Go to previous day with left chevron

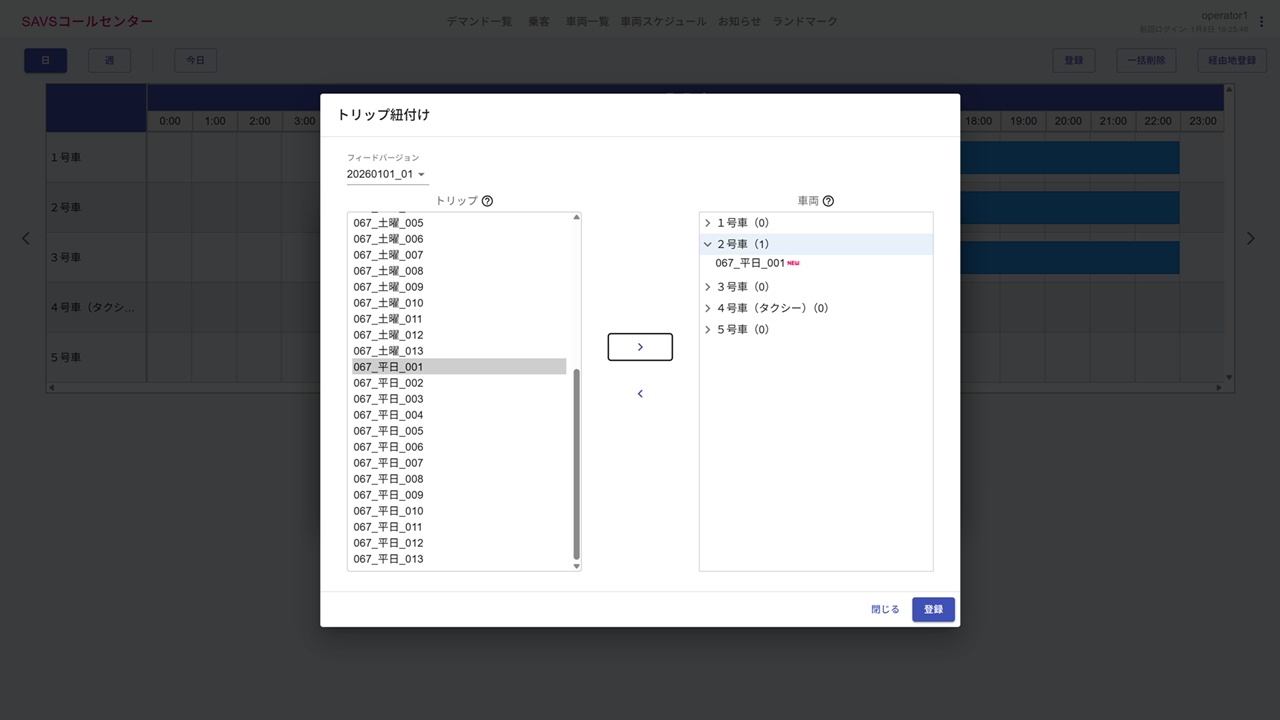click(26, 238)
